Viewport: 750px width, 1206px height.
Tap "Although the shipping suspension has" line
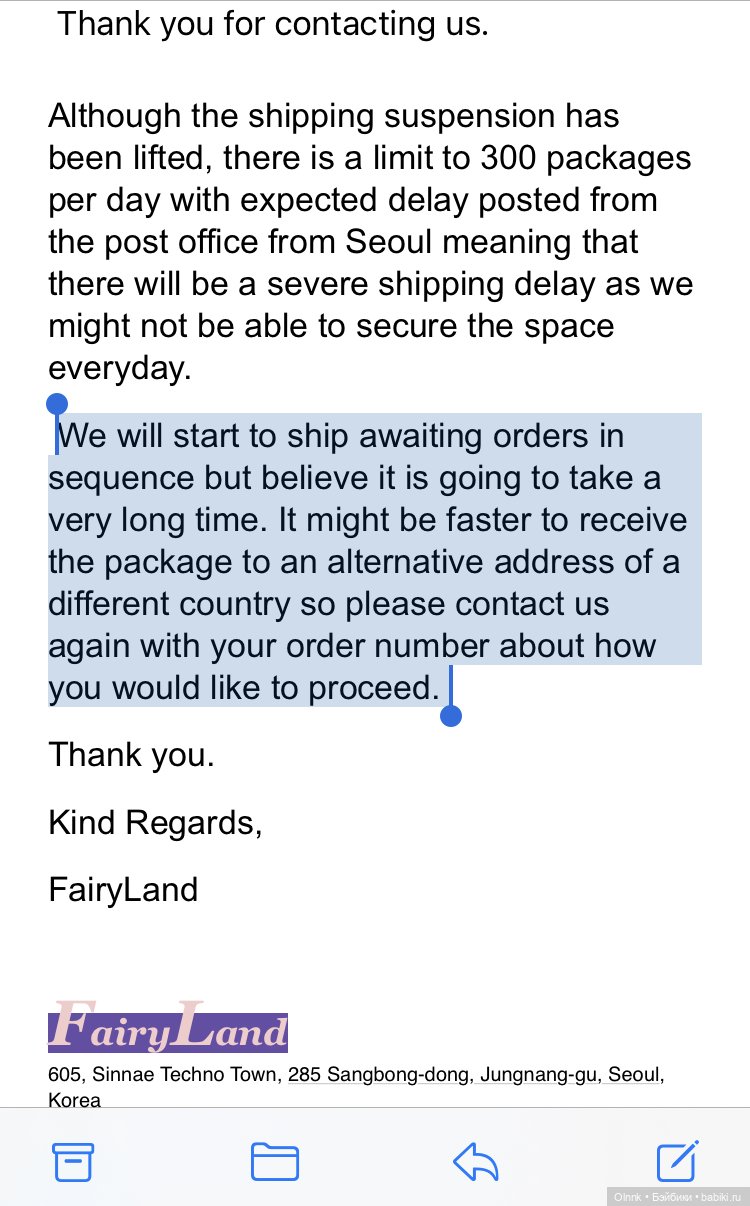[x=333, y=115]
